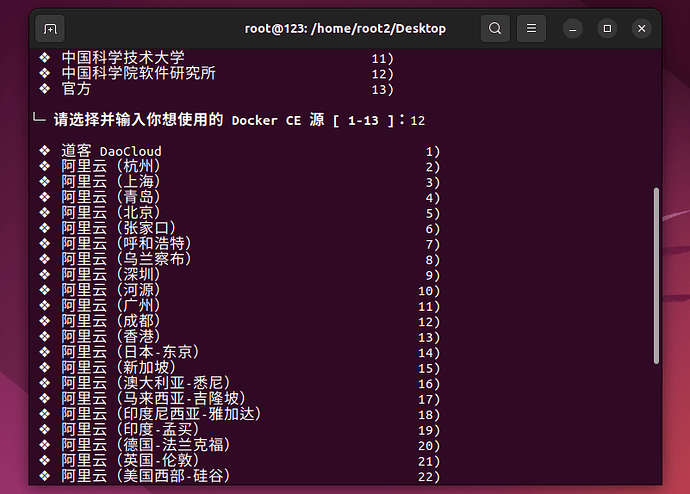Click the entered value 12 after prompt

[418, 121]
